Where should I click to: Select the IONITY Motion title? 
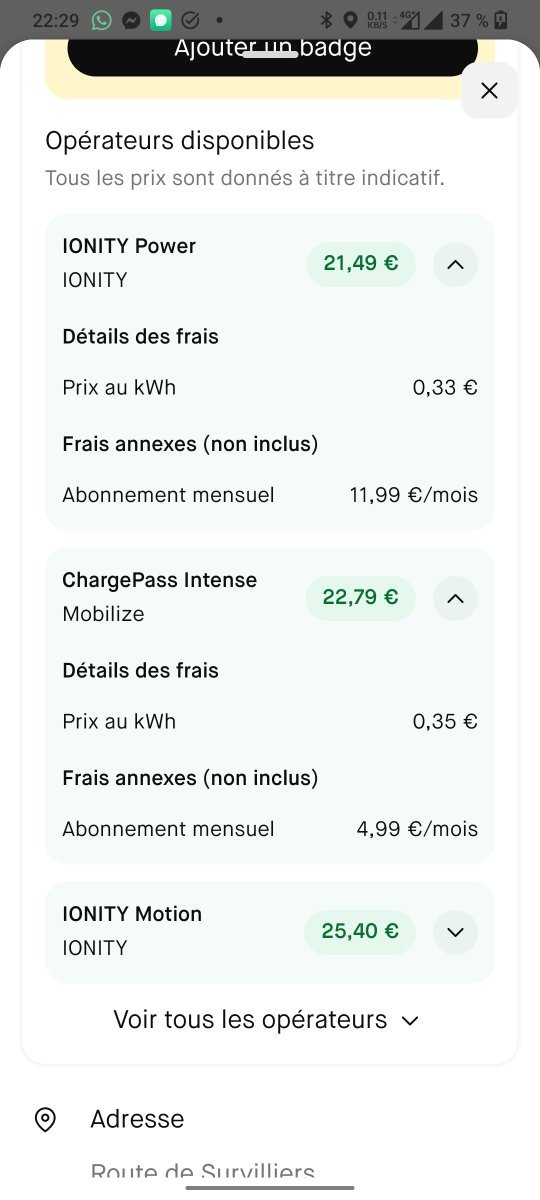pyautogui.click(x=132, y=914)
